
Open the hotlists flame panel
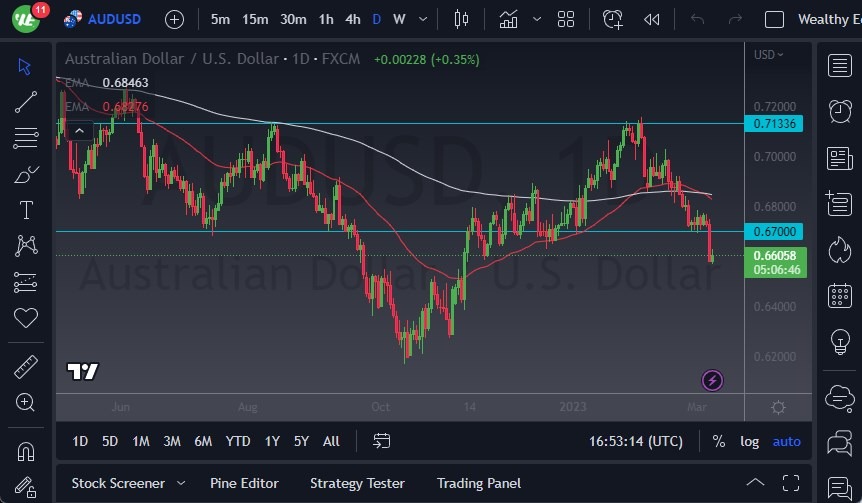[839, 250]
